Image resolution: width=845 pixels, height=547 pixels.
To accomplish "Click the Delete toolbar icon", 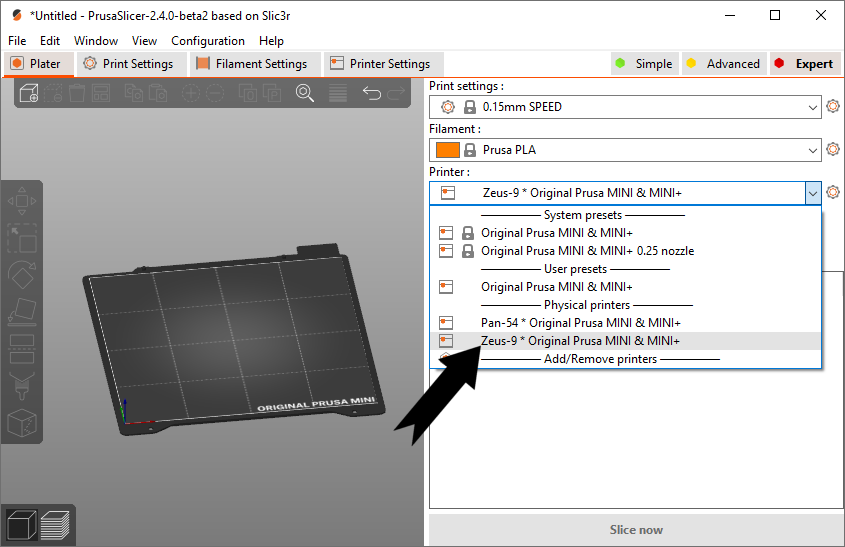I will click(53, 93).
